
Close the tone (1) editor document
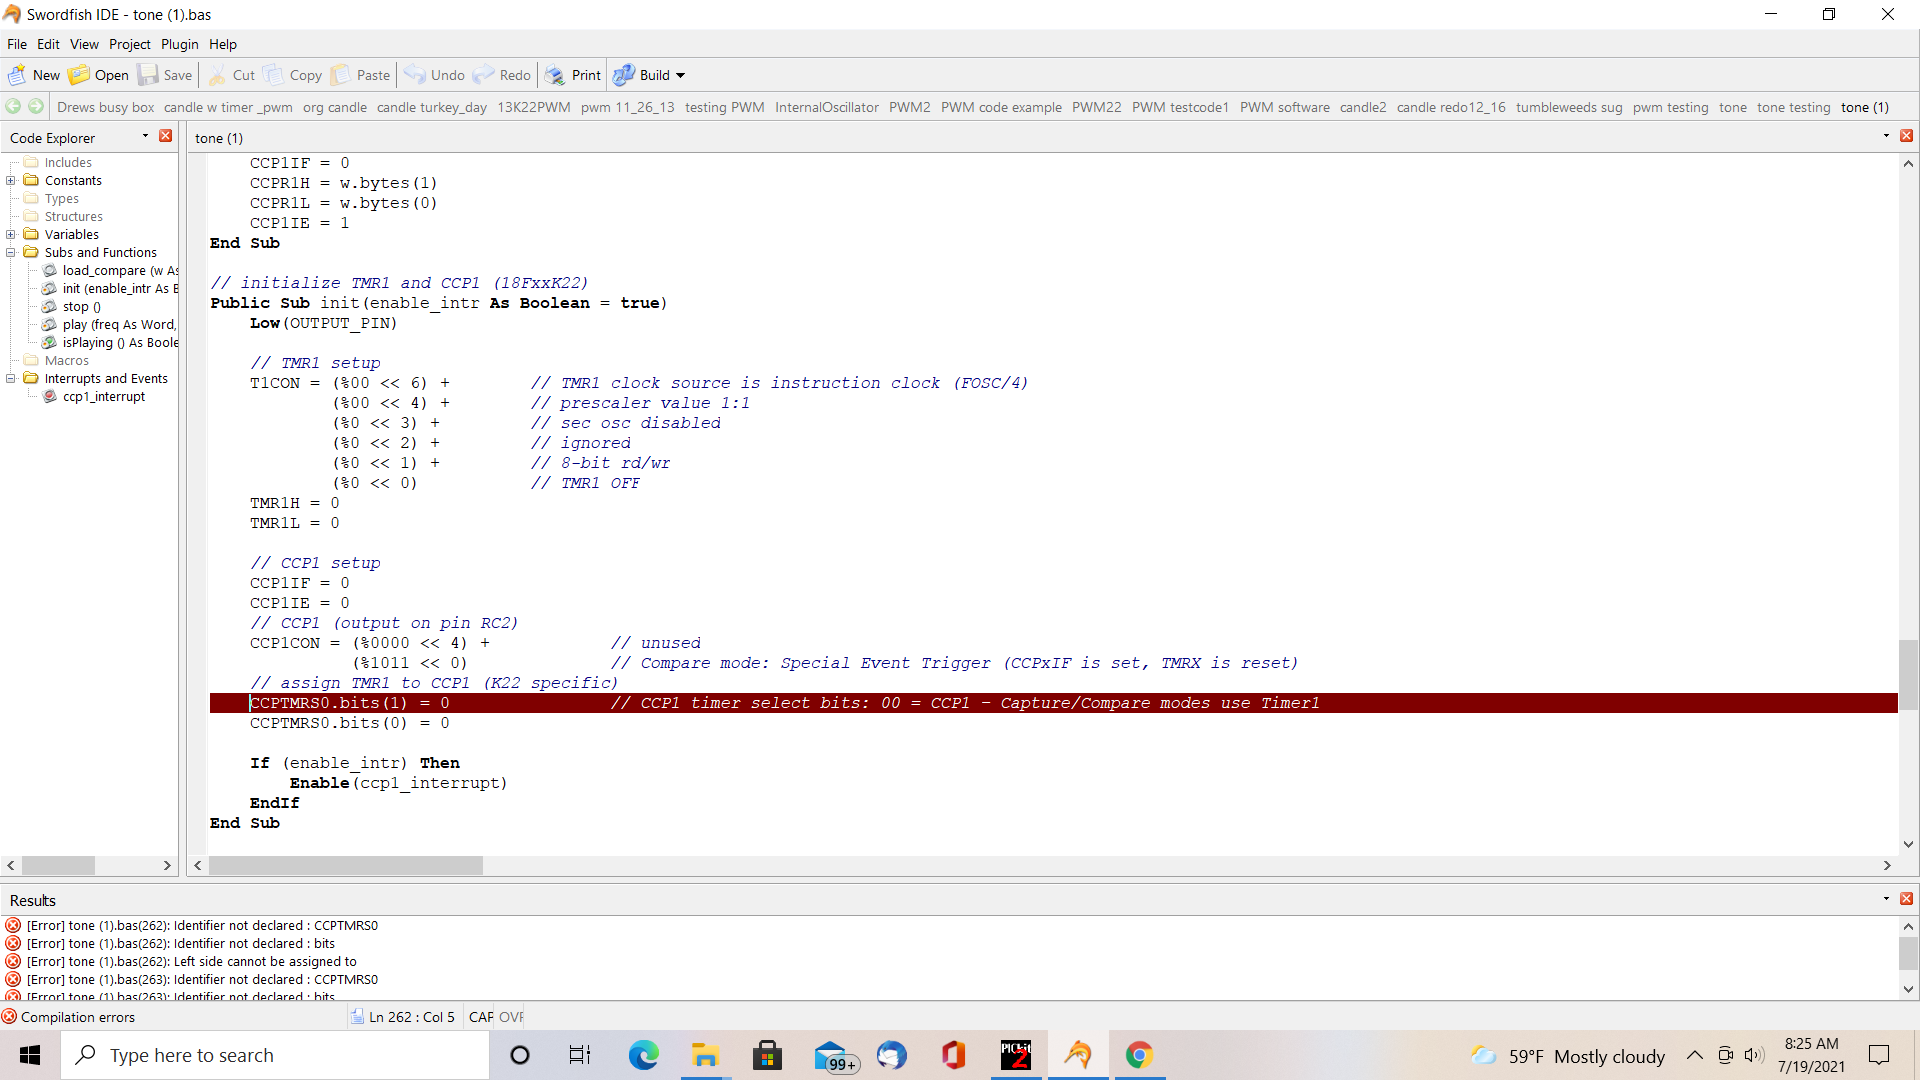coord(1906,136)
